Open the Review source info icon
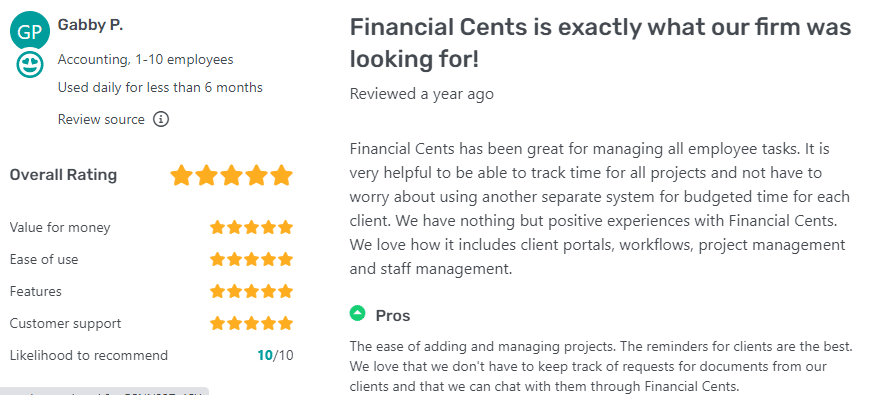The width and height of the screenshot is (882, 395). pyautogui.click(x=161, y=119)
